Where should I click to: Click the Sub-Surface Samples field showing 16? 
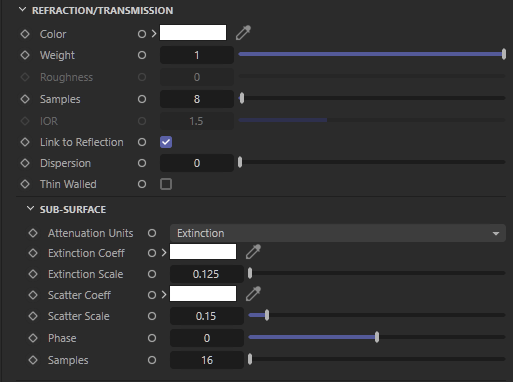pos(207,360)
